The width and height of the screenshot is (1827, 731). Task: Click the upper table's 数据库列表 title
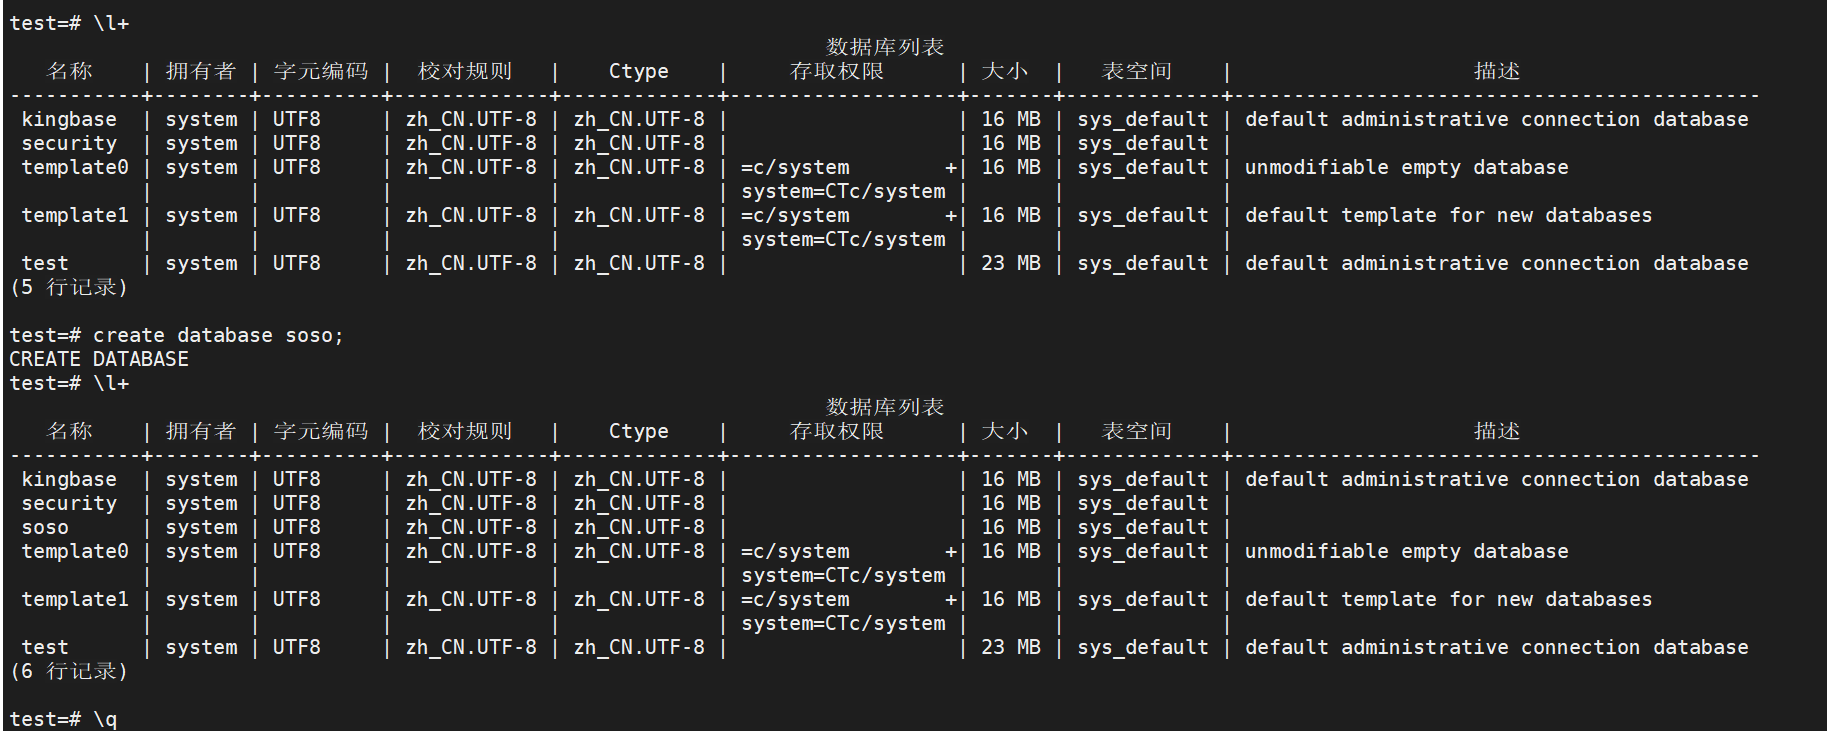click(x=885, y=48)
